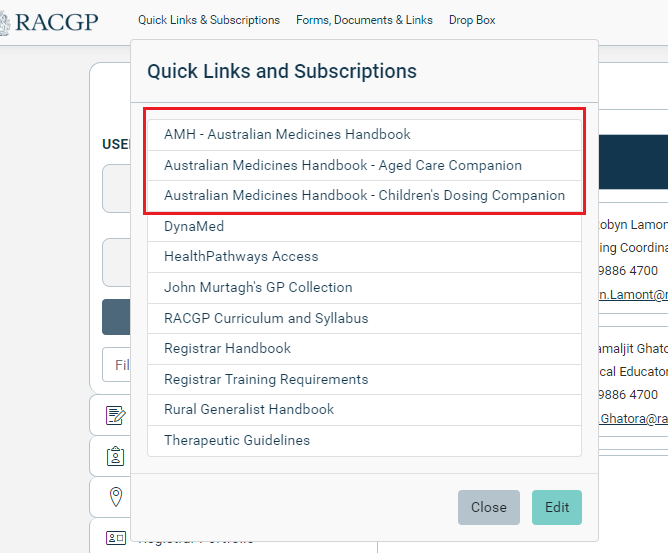Open the Drop Box menu
Screen dimensions: 669x554
click(472, 20)
